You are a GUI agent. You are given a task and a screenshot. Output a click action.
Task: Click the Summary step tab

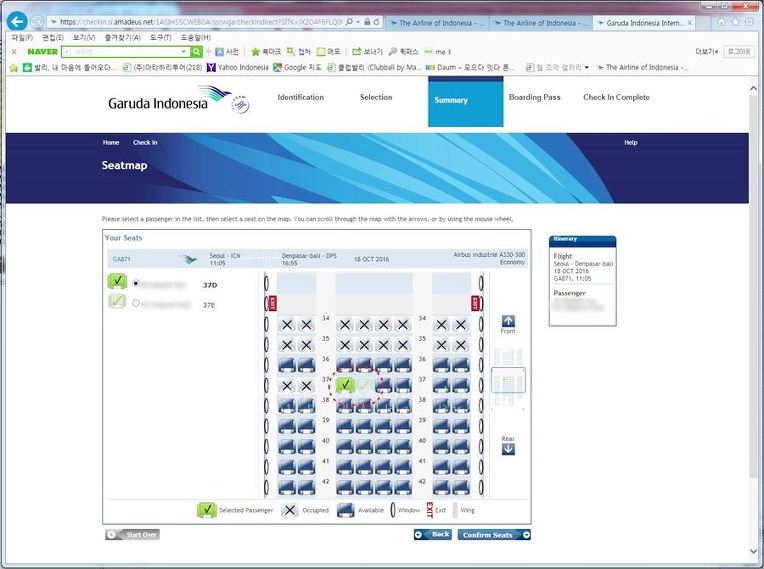click(465, 101)
